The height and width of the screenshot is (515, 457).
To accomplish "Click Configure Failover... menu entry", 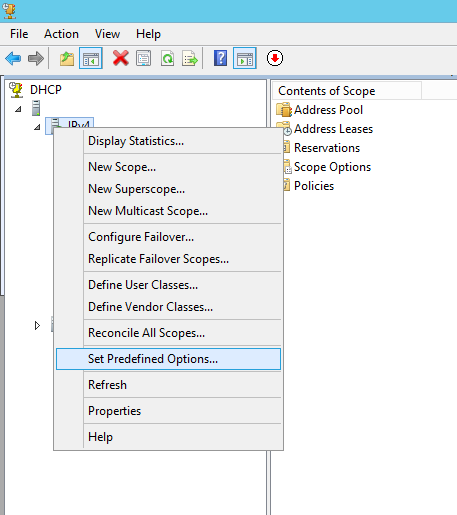I will coord(169,237).
